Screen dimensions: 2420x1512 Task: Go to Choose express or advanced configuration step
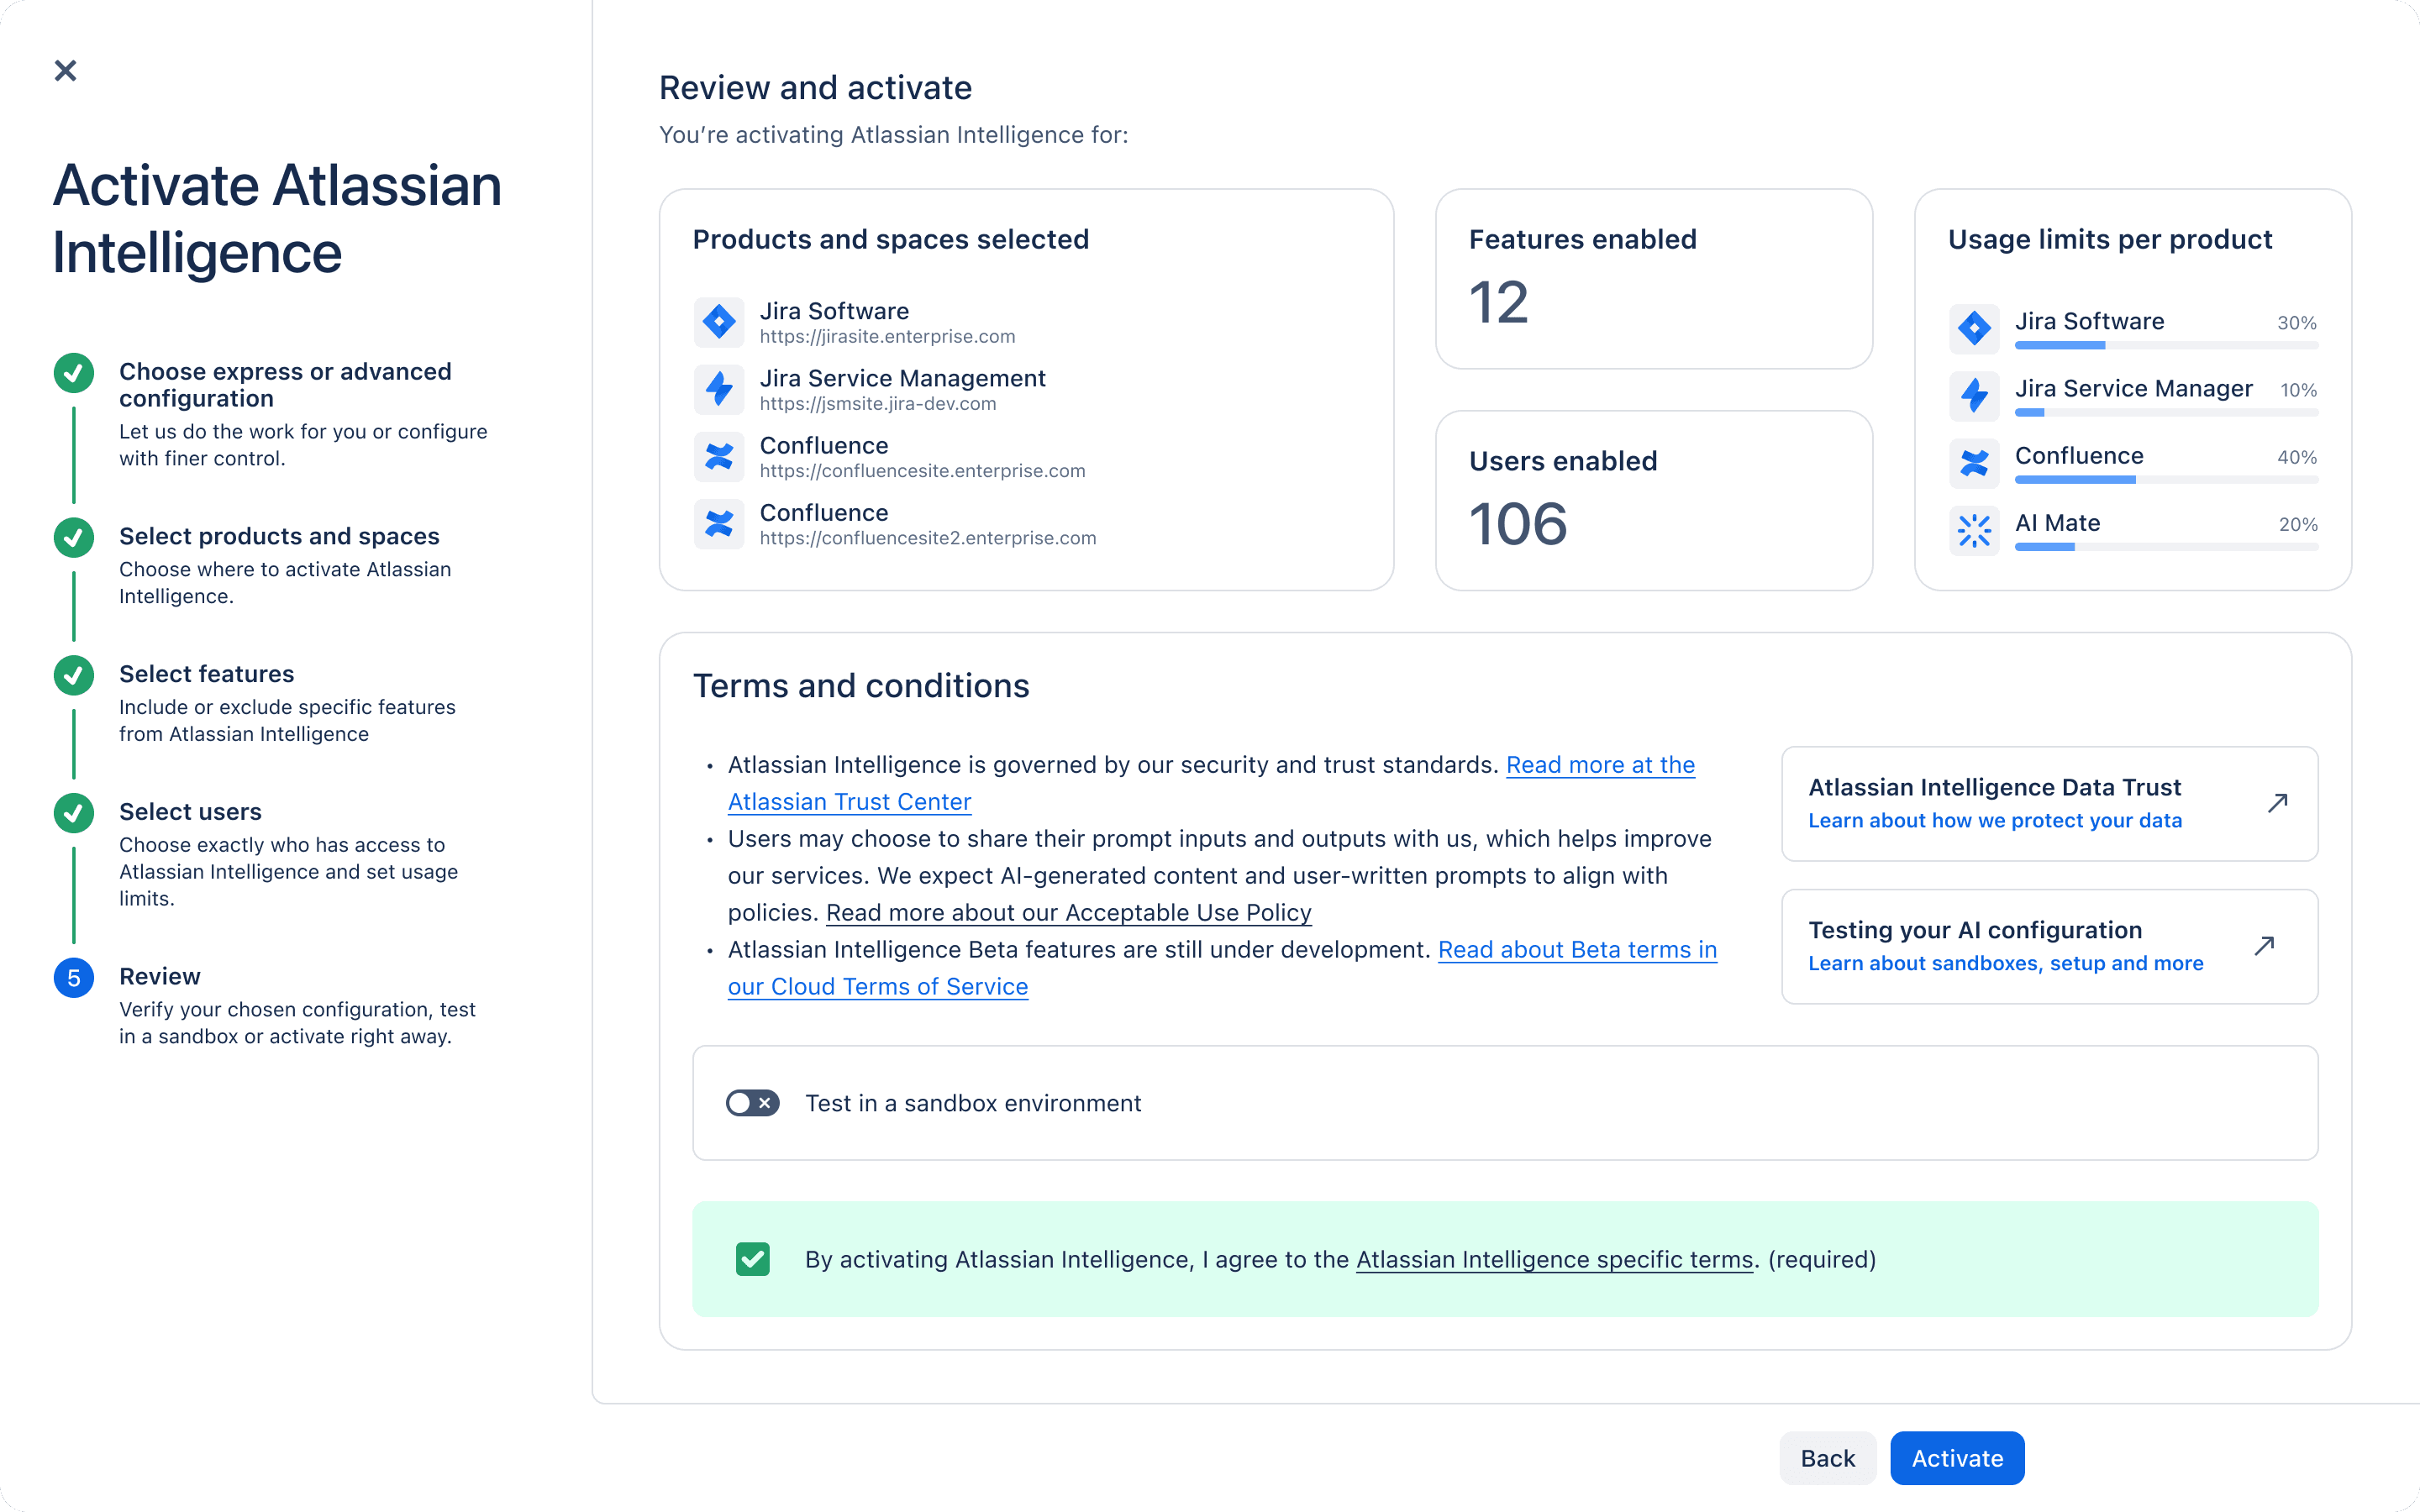click(x=285, y=385)
